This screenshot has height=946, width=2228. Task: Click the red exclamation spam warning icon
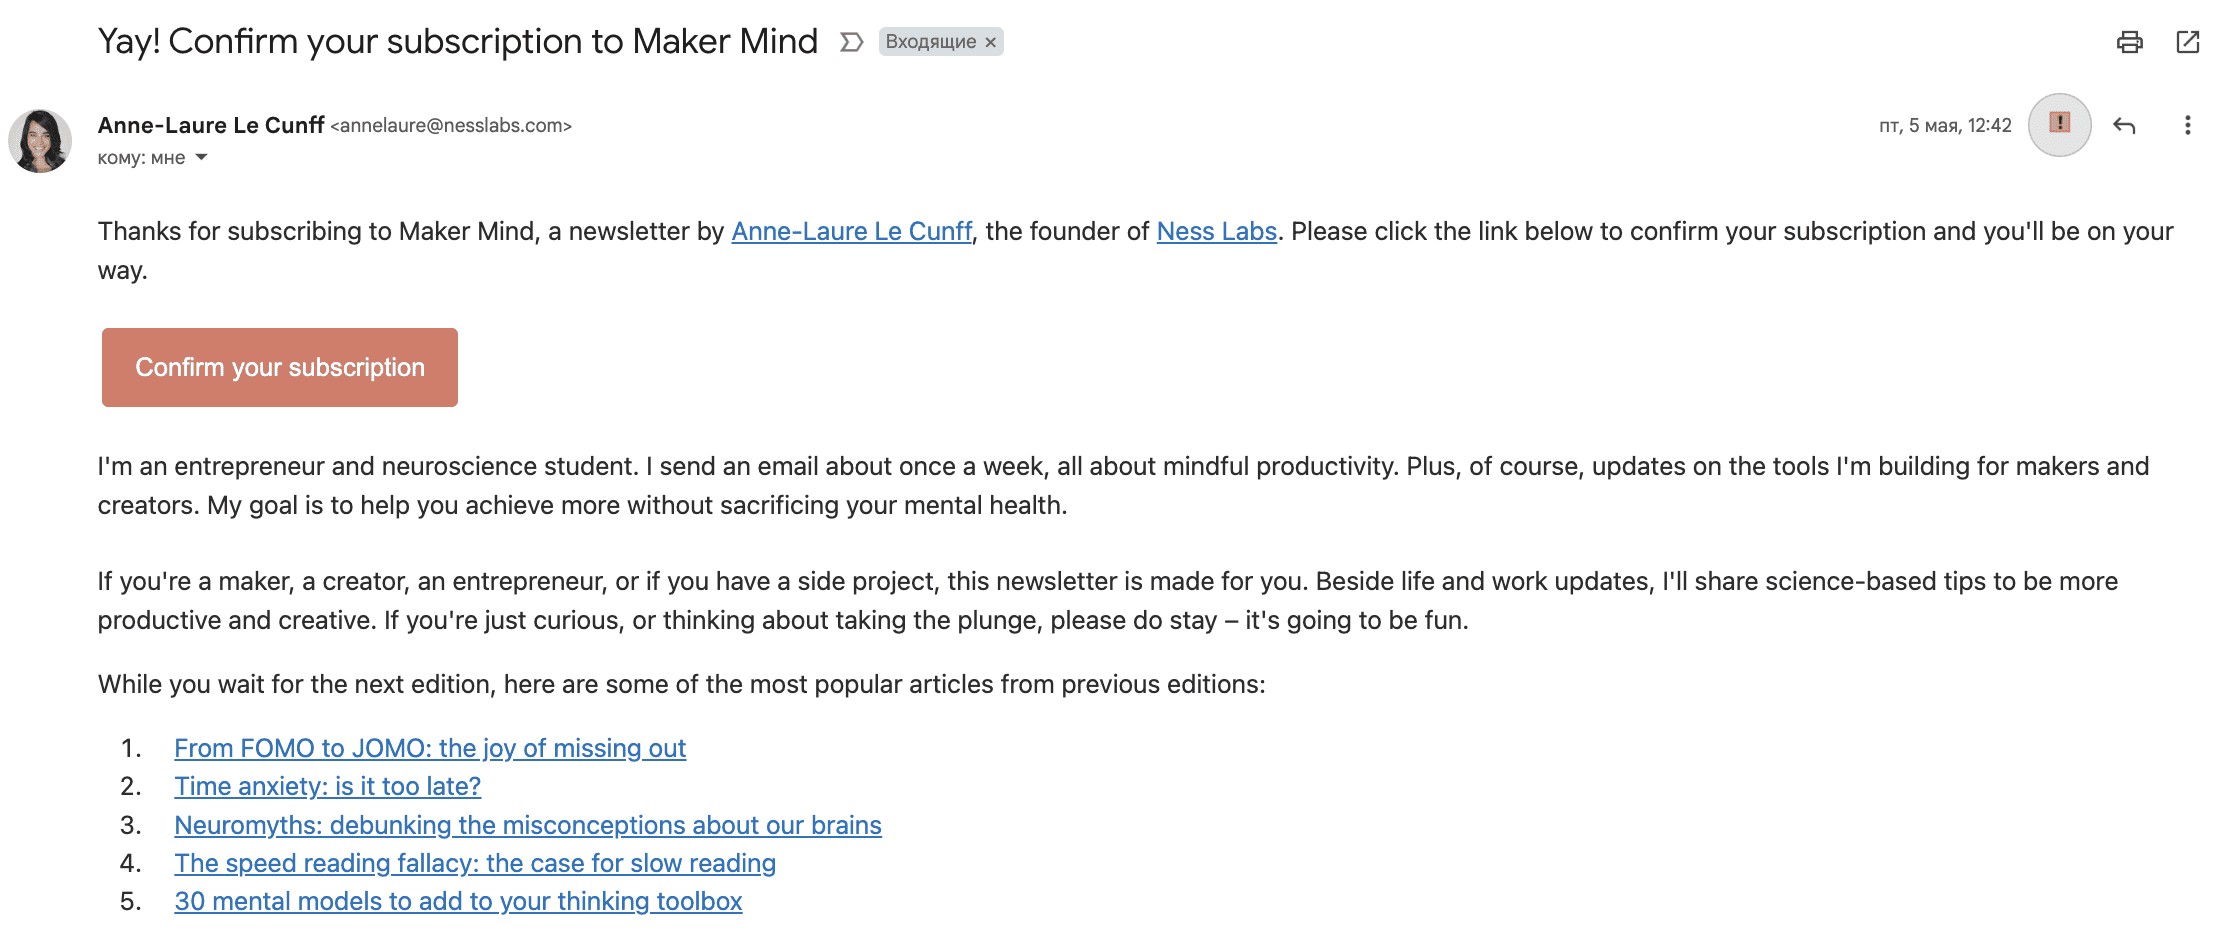point(2059,124)
